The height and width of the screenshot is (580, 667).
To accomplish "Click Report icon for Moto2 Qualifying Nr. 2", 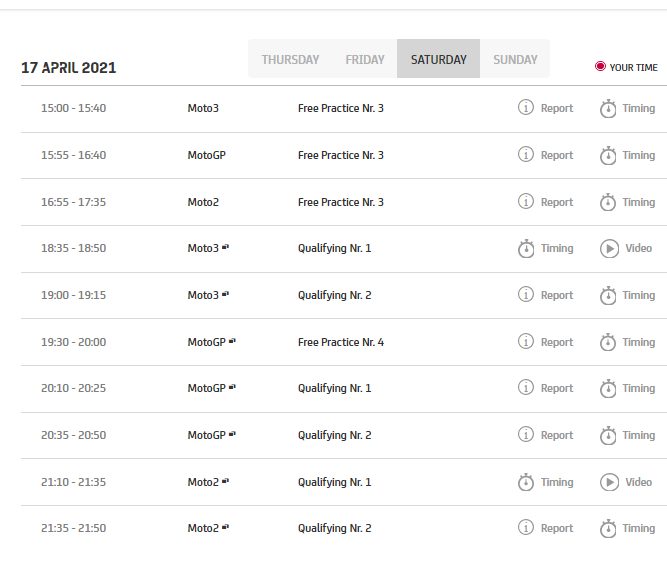I will [526, 528].
